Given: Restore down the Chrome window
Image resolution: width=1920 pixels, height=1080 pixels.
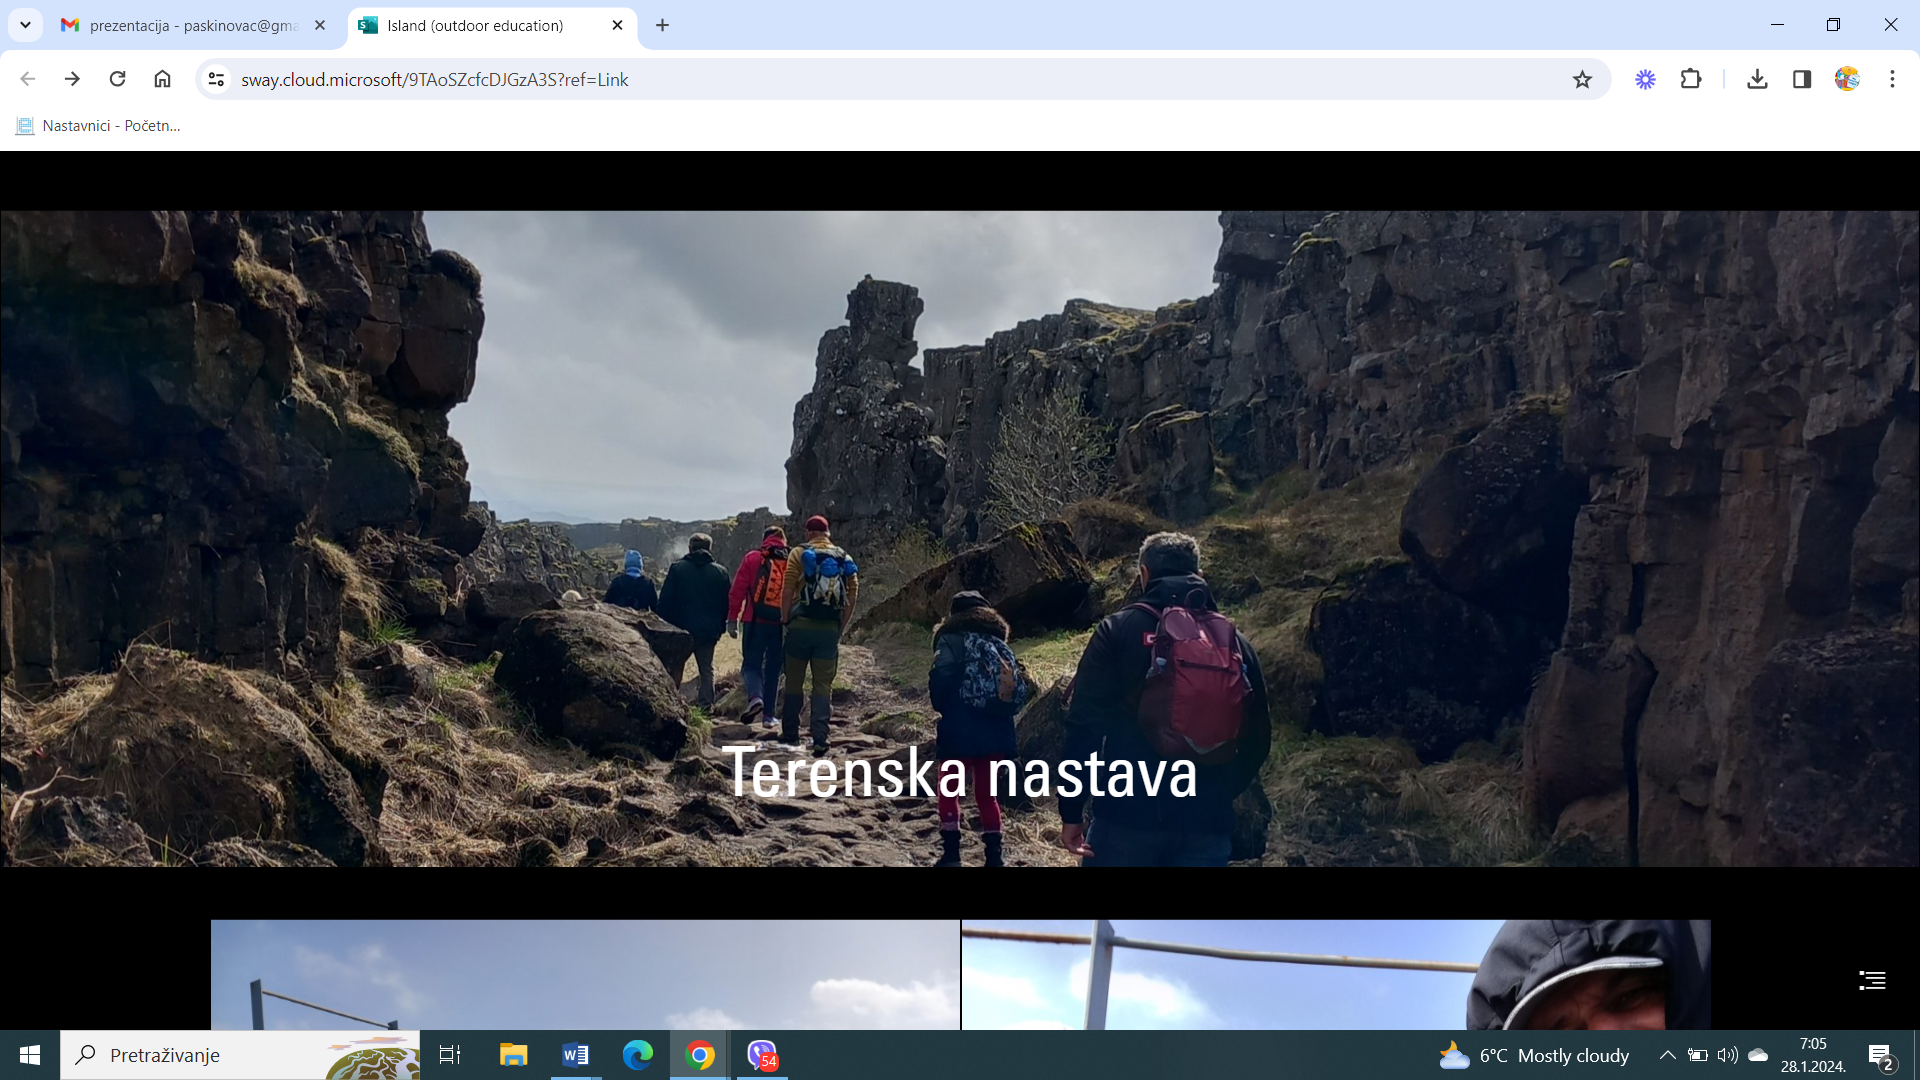Looking at the screenshot, I should 1833,25.
